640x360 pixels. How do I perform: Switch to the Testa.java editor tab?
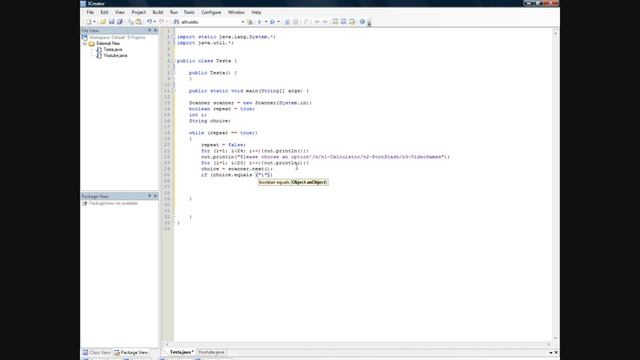181,352
